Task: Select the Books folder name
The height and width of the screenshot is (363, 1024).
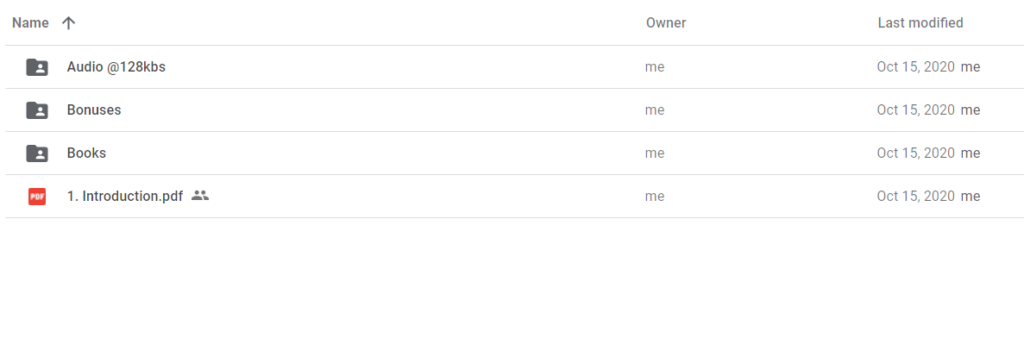Action: pos(86,153)
